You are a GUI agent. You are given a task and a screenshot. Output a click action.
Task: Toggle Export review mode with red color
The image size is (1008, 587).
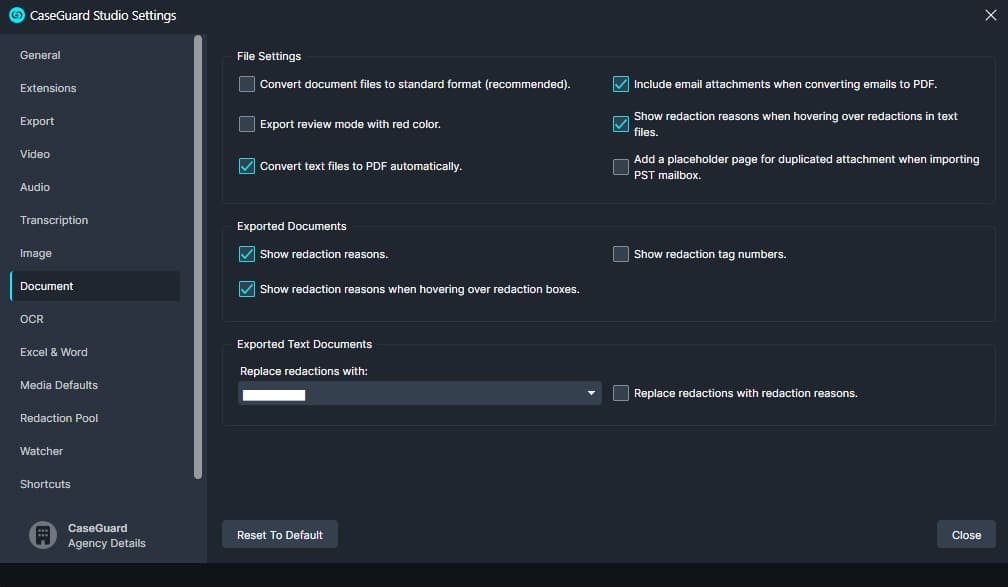pyautogui.click(x=247, y=124)
